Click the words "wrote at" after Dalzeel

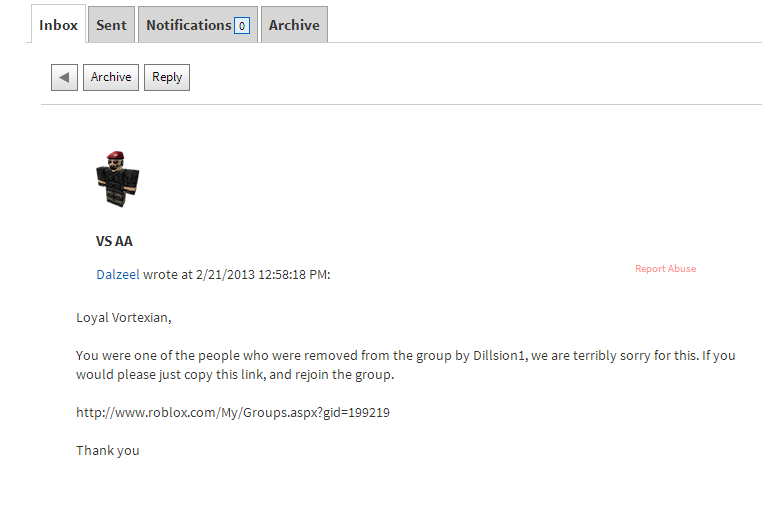pyautogui.click(x=161, y=274)
